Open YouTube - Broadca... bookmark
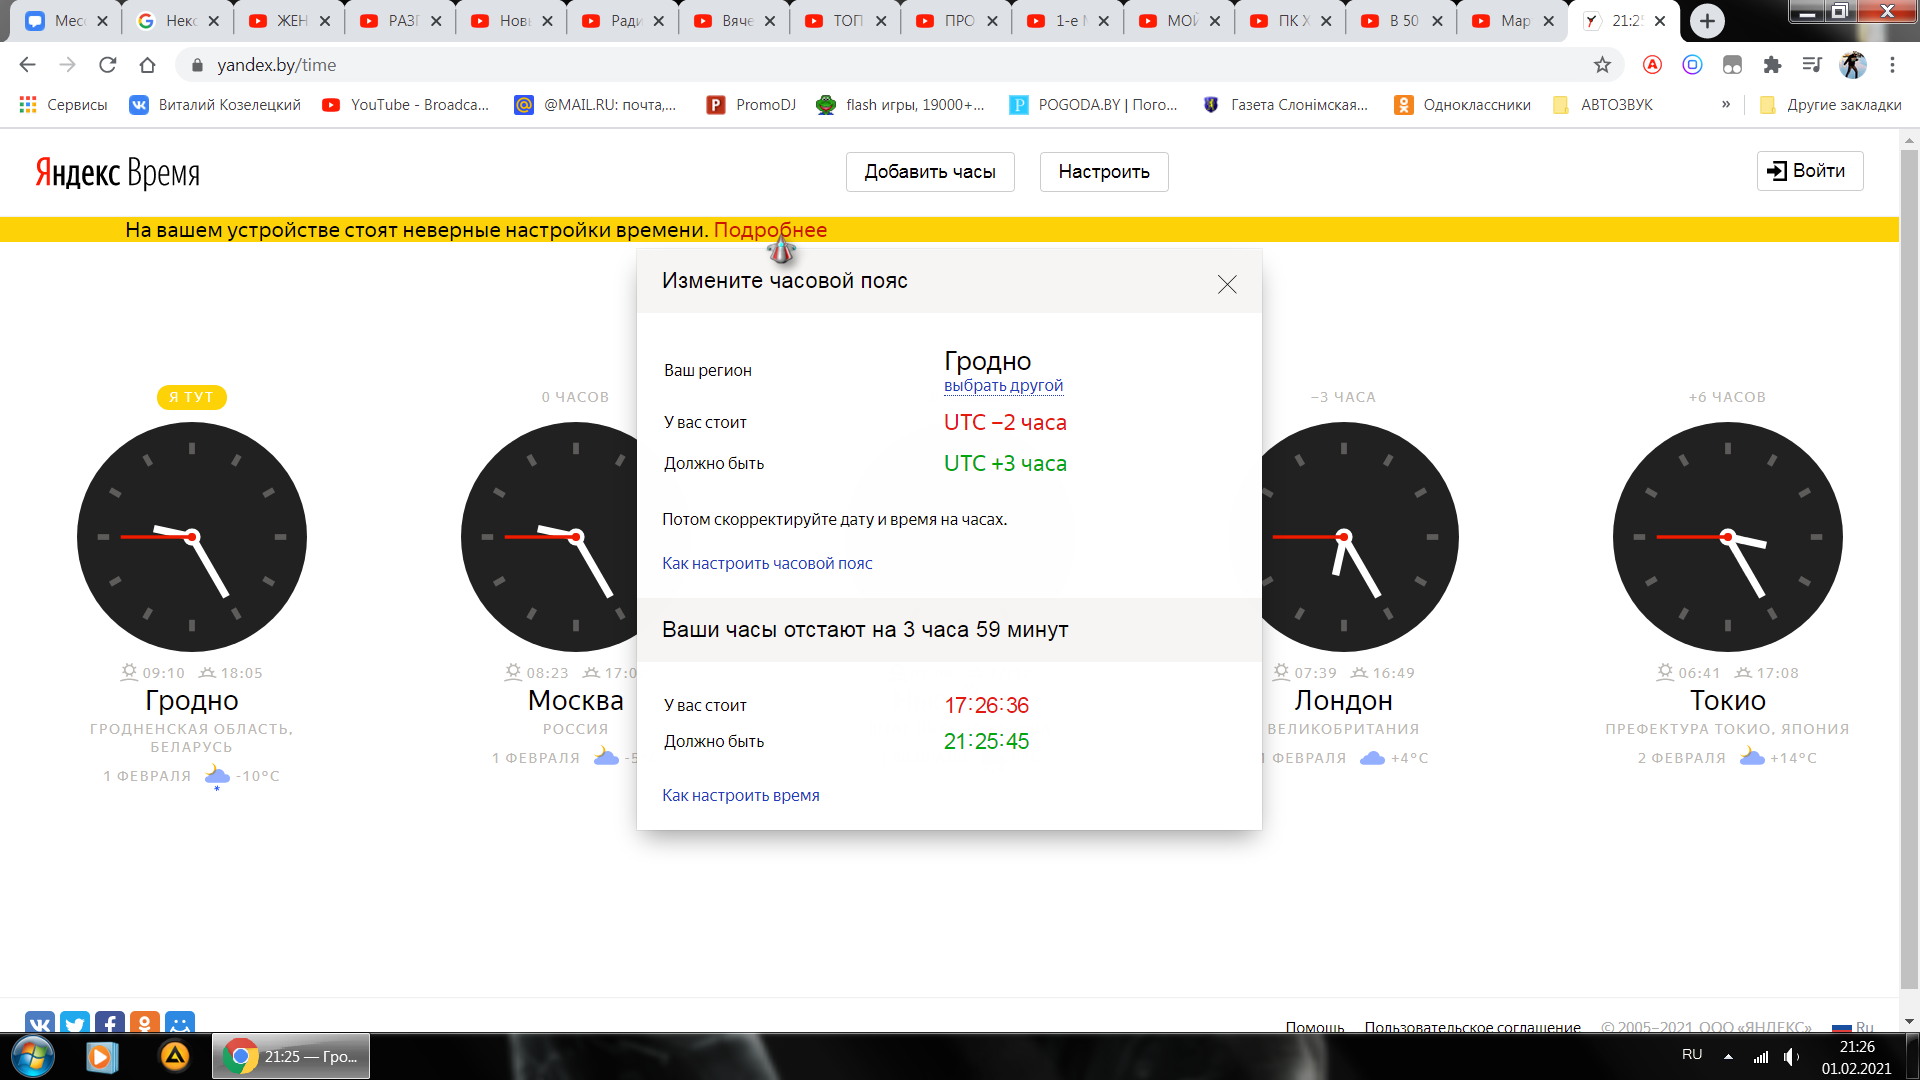 tap(405, 105)
